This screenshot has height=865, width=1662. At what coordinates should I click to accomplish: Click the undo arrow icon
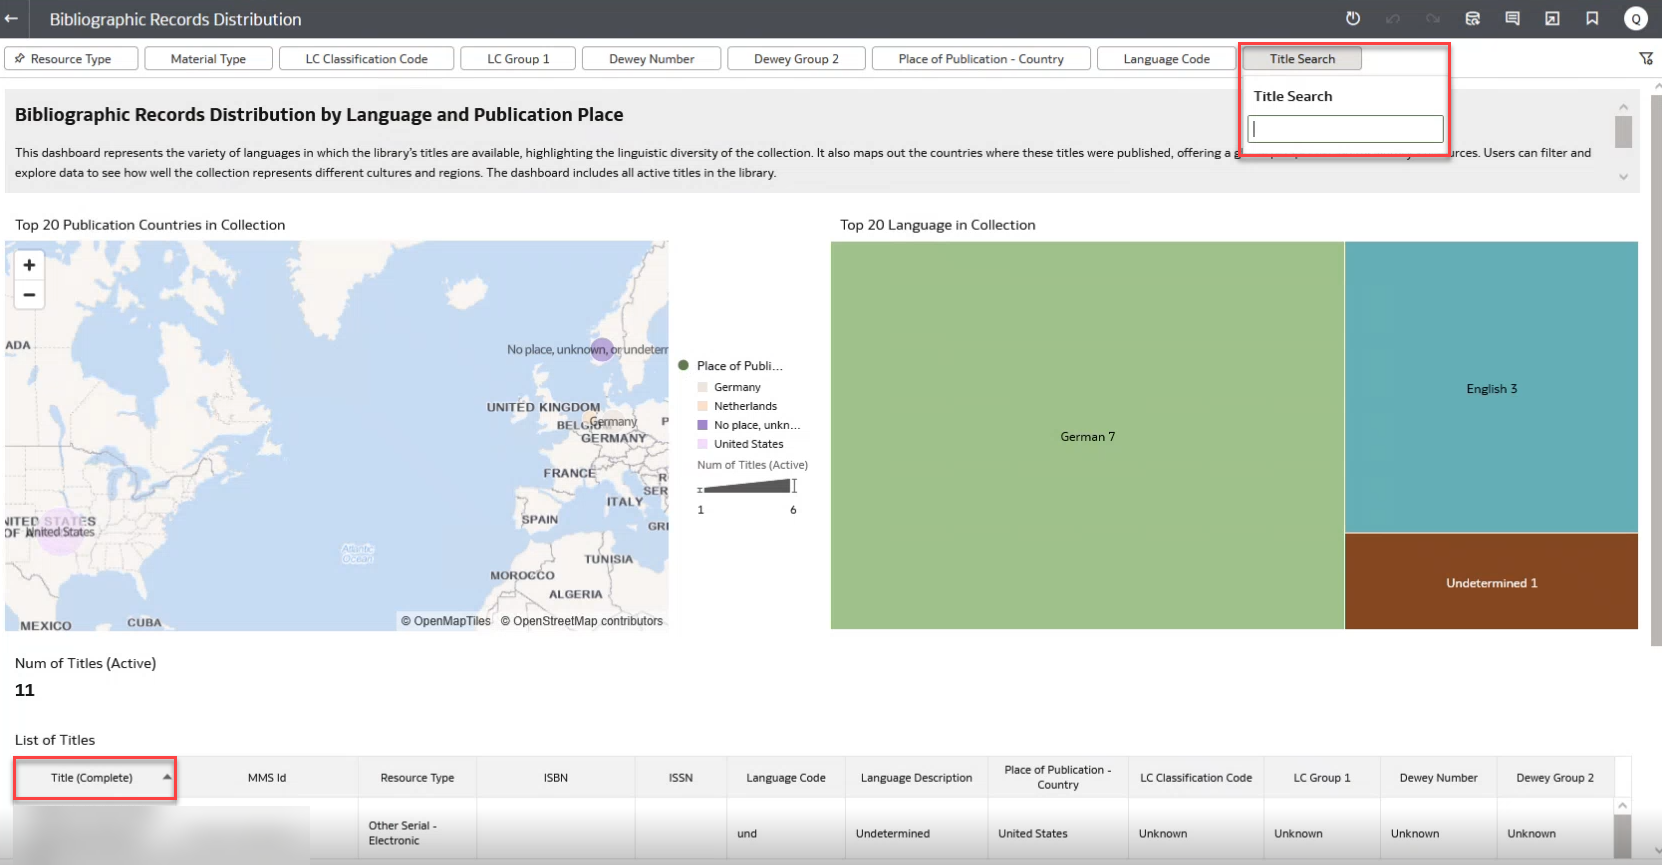[1393, 19]
